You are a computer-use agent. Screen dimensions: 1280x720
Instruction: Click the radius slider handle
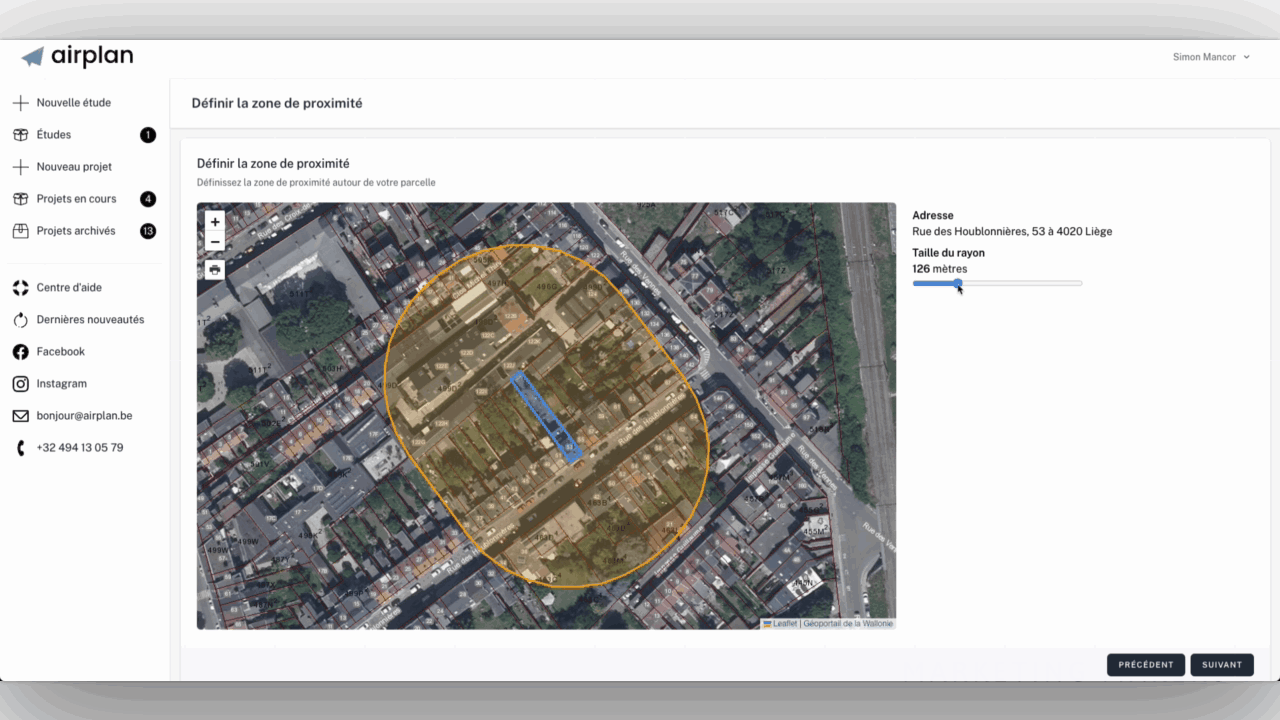[958, 283]
